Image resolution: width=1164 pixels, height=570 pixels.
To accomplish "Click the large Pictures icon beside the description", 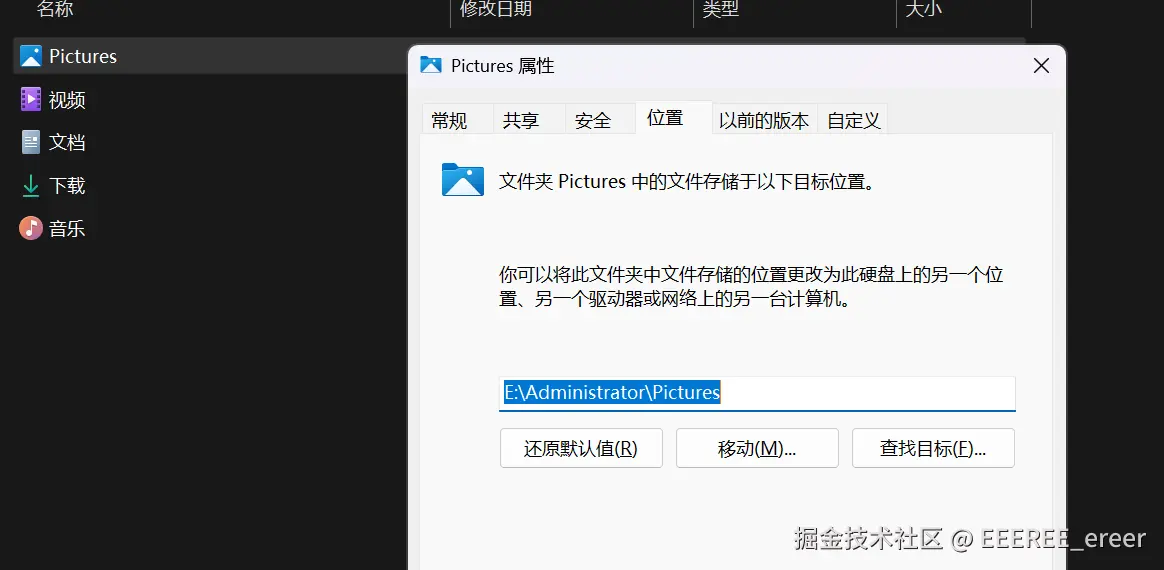I will pyautogui.click(x=462, y=180).
